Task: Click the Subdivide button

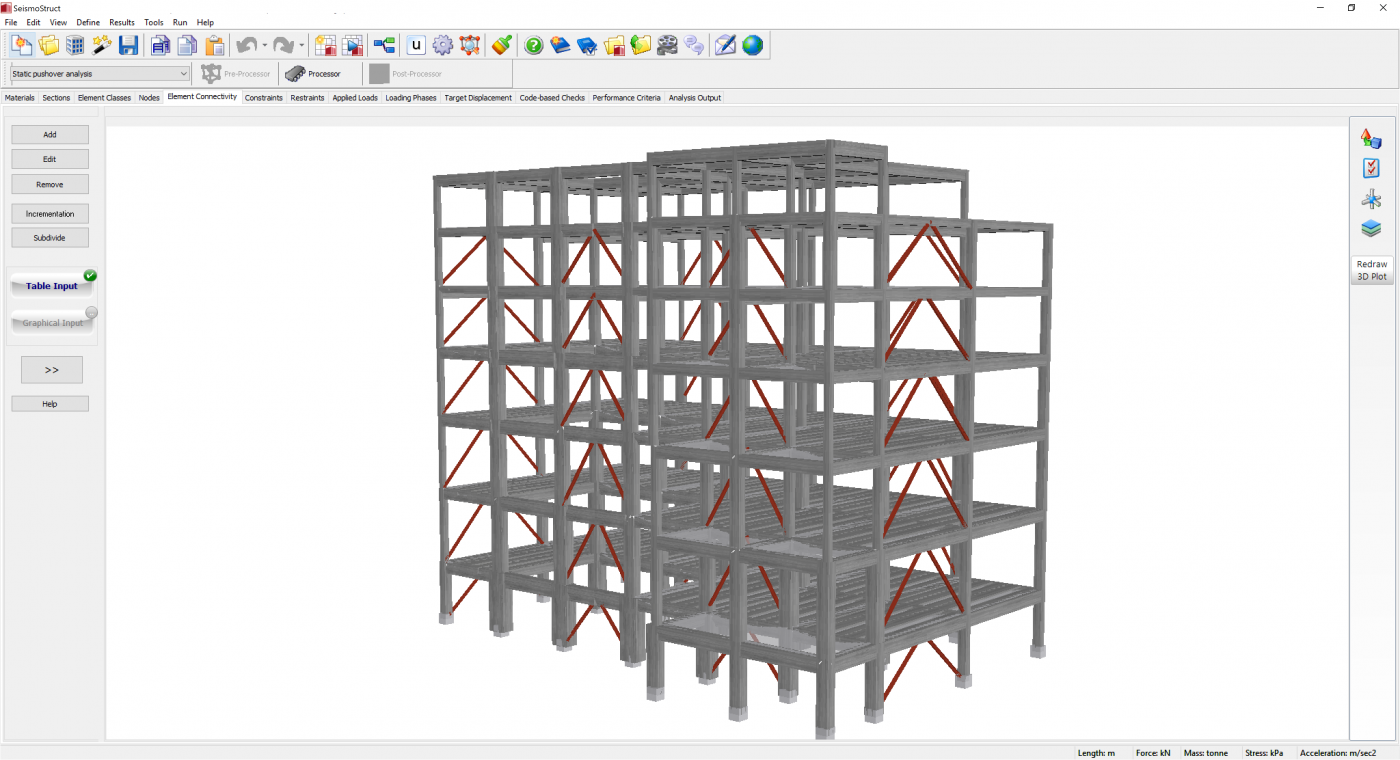Action: [50, 238]
